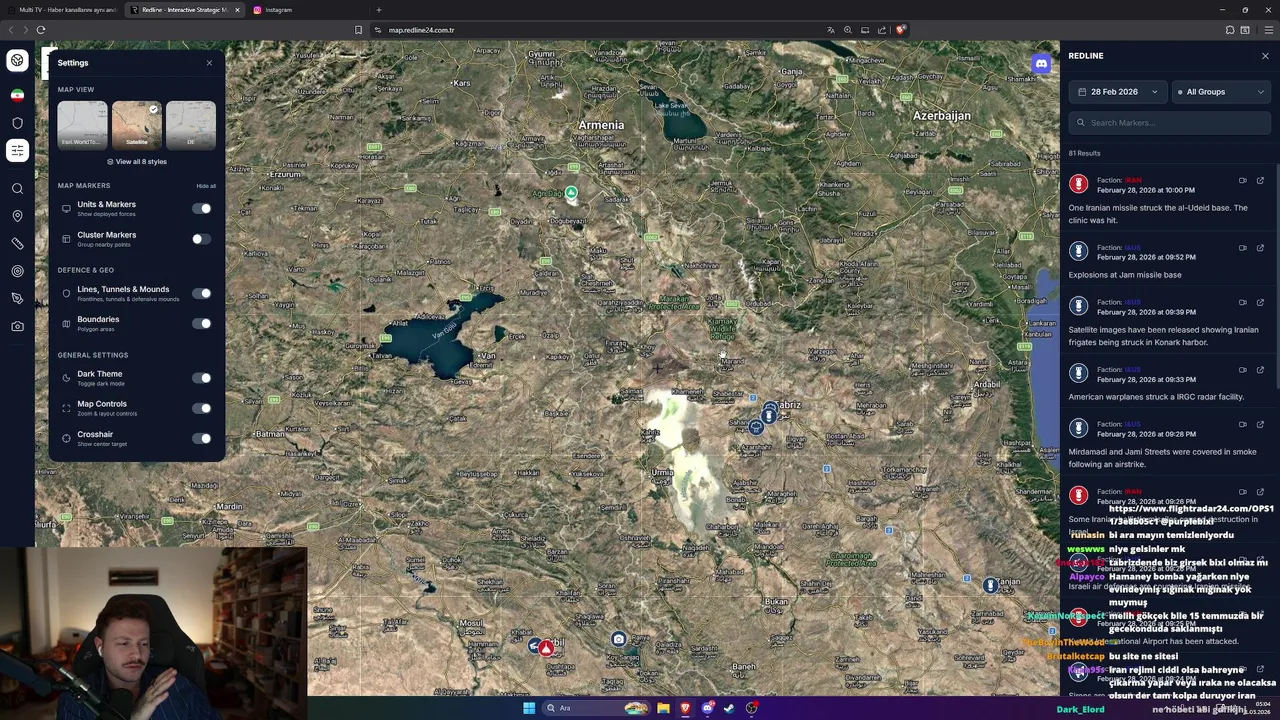Screen dimensions: 1280x720
Task: Select the radius target tool in sidebar
Action: point(17,271)
